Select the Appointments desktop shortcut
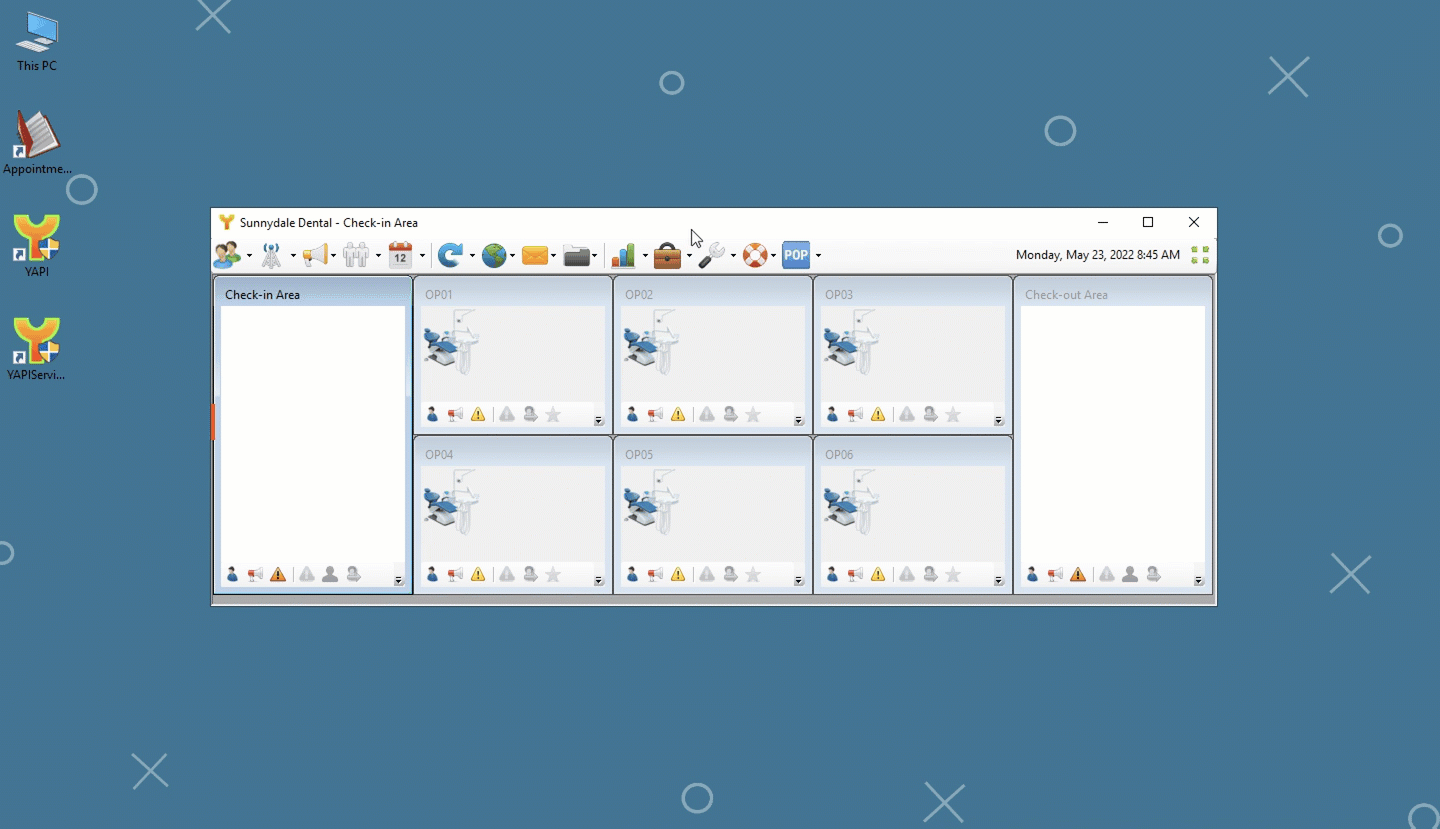Image resolution: width=1440 pixels, height=829 pixels. coord(37,143)
